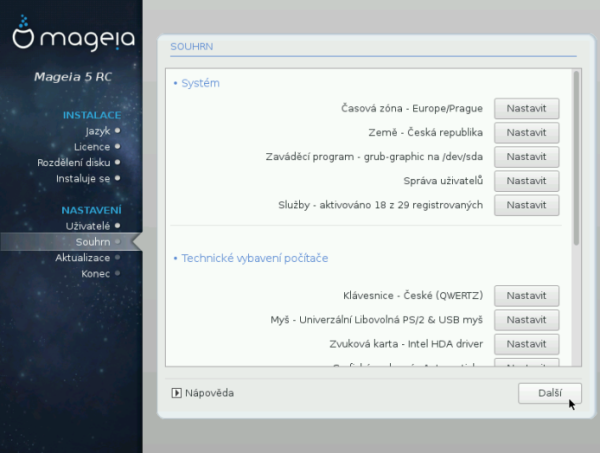Click the text Země - Česká republika

426,133
